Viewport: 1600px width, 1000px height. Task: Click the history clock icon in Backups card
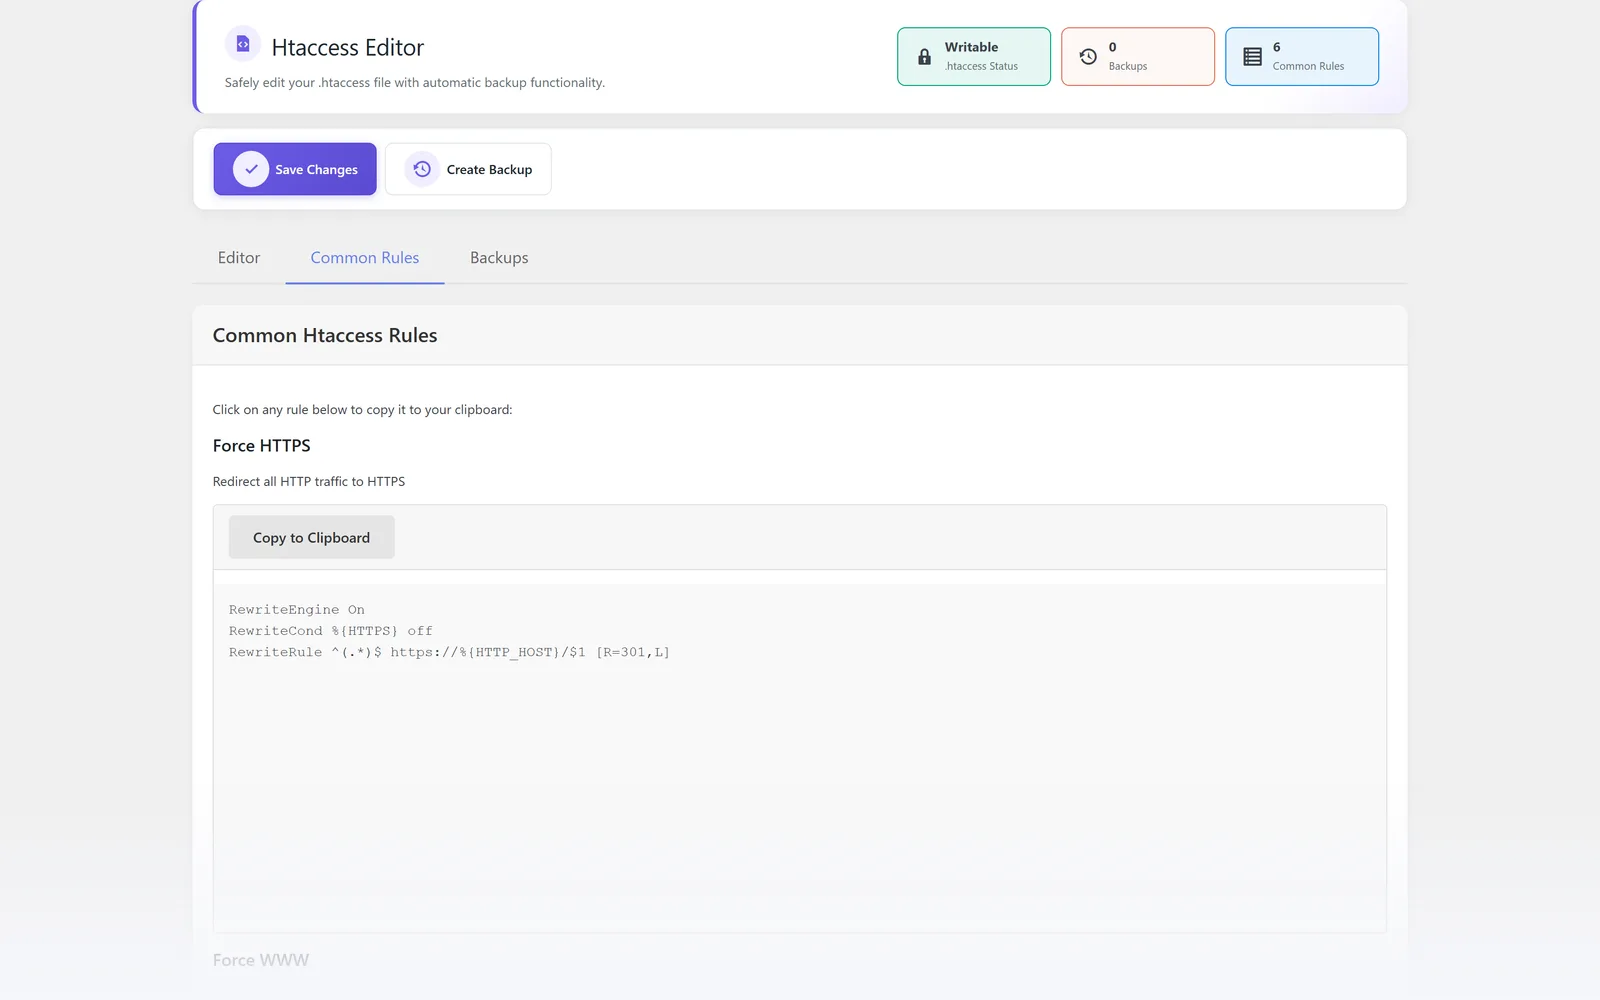coord(1088,57)
